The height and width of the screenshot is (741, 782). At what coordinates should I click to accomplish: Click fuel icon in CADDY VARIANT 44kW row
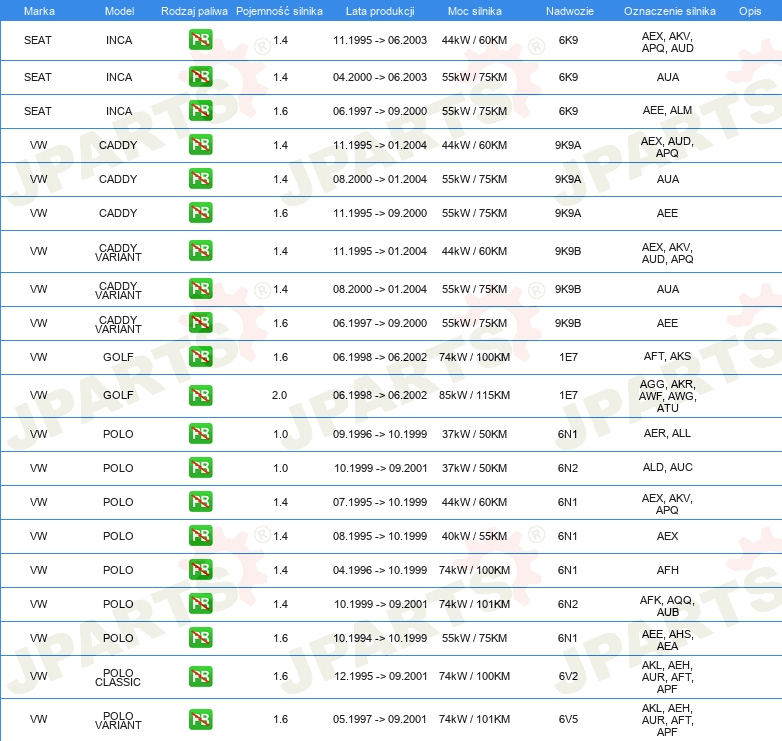(x=200, y=251)
